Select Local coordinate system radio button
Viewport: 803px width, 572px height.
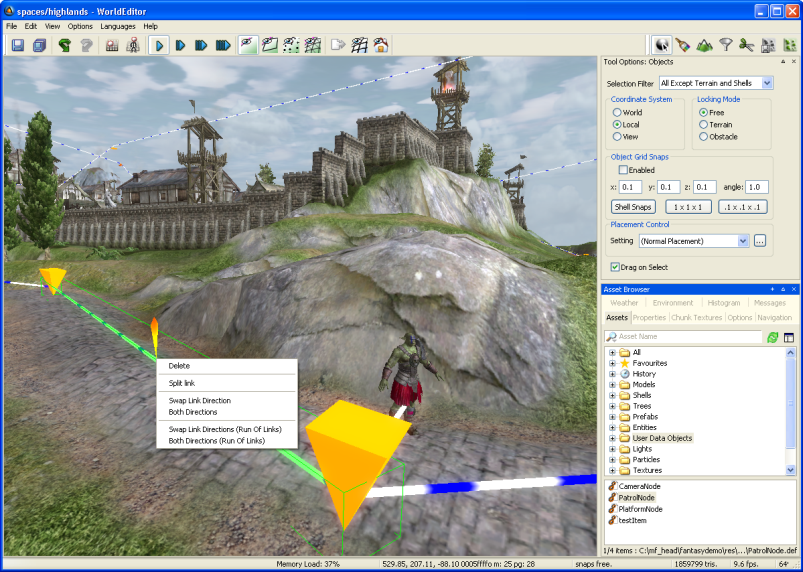click(x=617, y=124)
